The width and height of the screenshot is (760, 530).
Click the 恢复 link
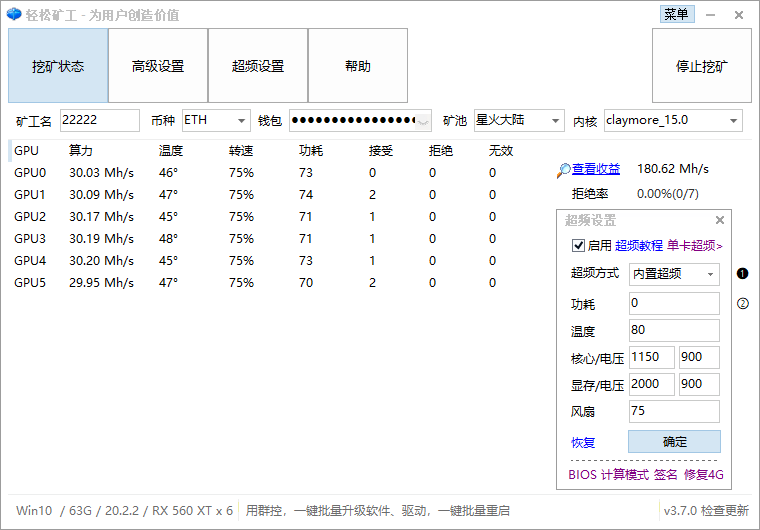583,443
